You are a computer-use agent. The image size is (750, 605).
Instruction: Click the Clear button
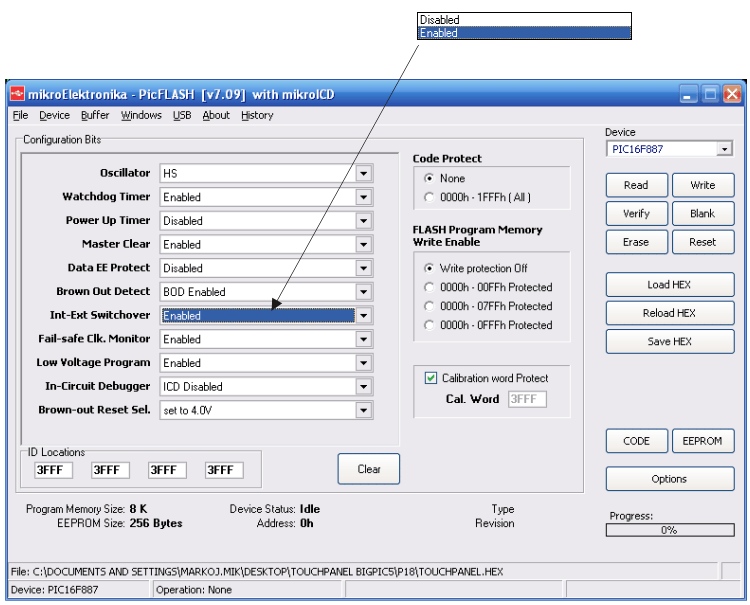pyautogui.click(x=369, y=469)
